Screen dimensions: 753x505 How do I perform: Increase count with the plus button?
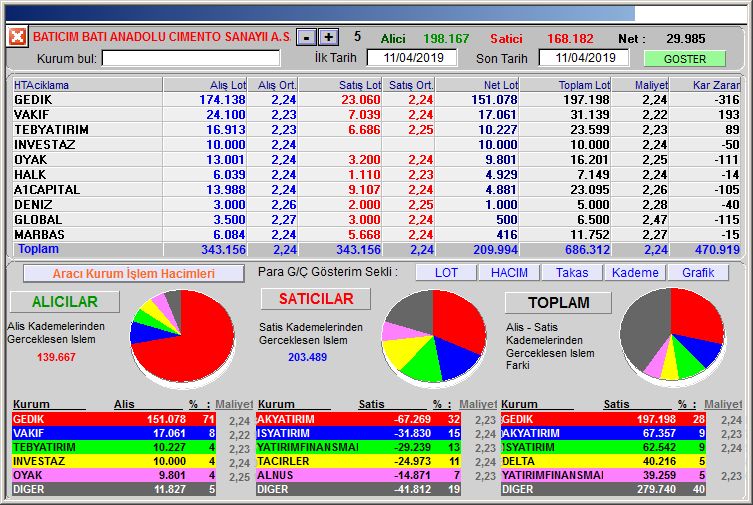coord(328,37)
